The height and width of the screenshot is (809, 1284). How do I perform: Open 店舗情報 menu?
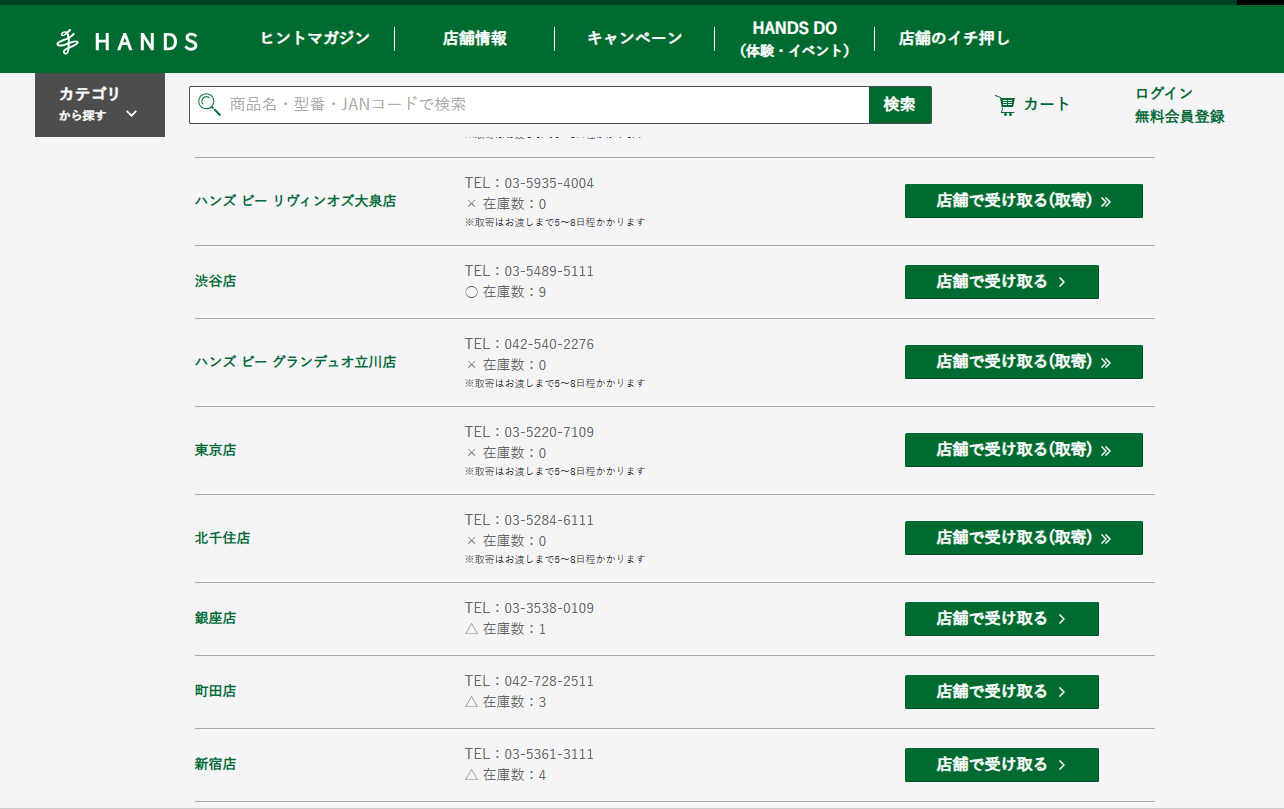[475, 39]
